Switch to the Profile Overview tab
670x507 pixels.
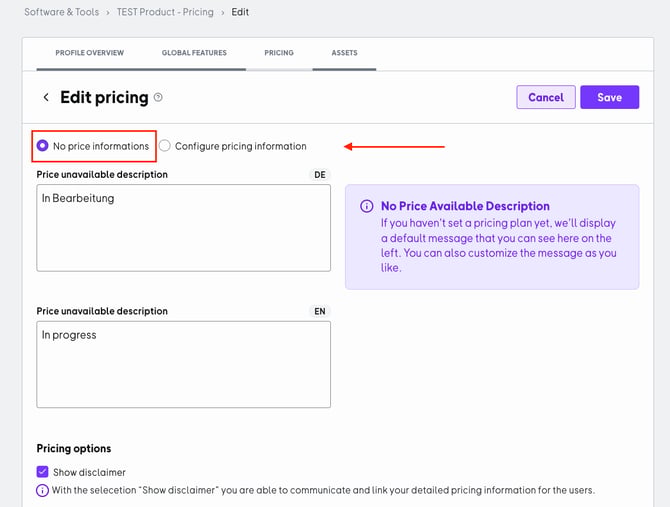tap(90, 53)
